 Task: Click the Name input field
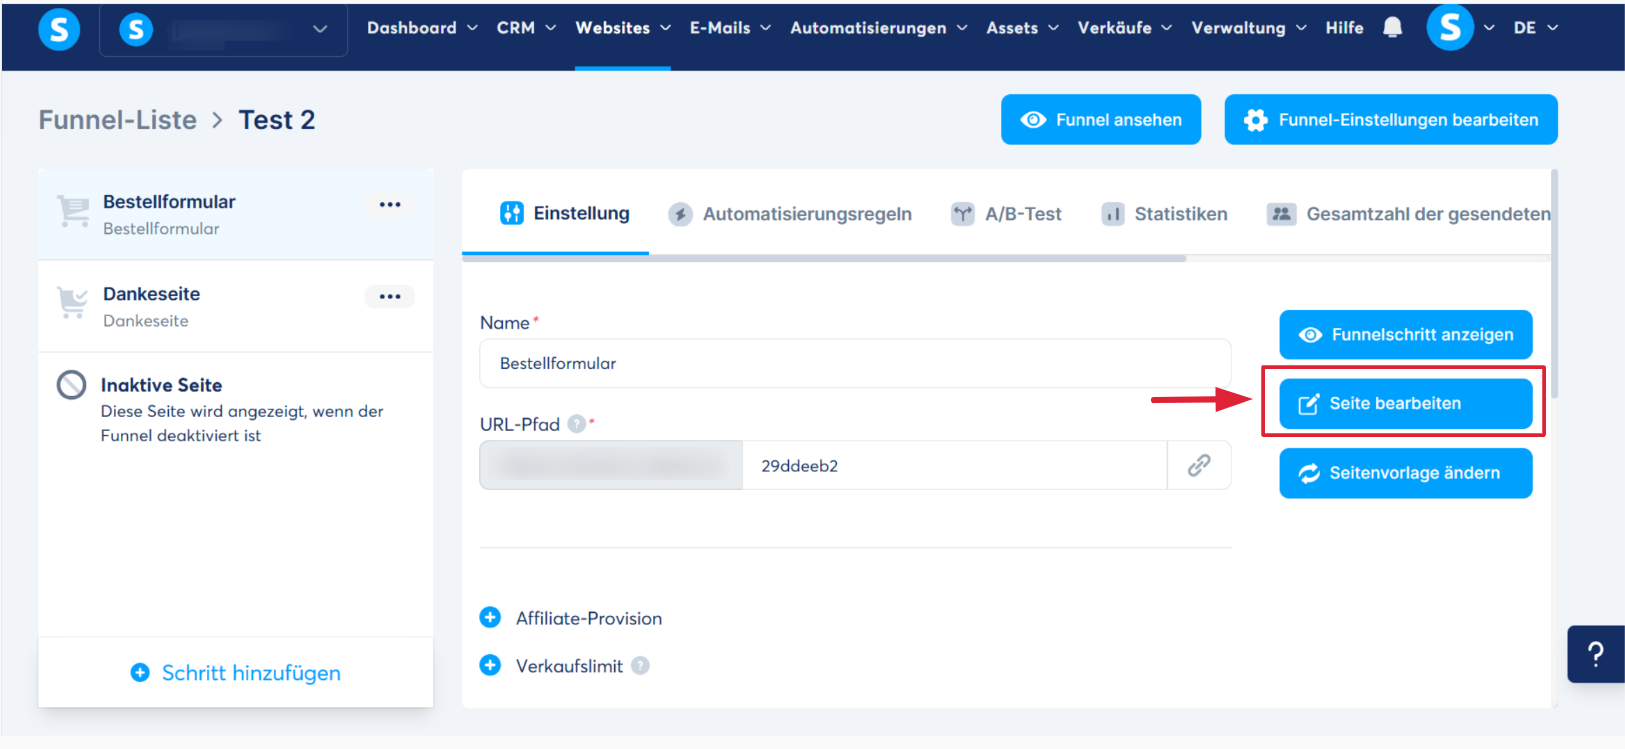[855, 363]
